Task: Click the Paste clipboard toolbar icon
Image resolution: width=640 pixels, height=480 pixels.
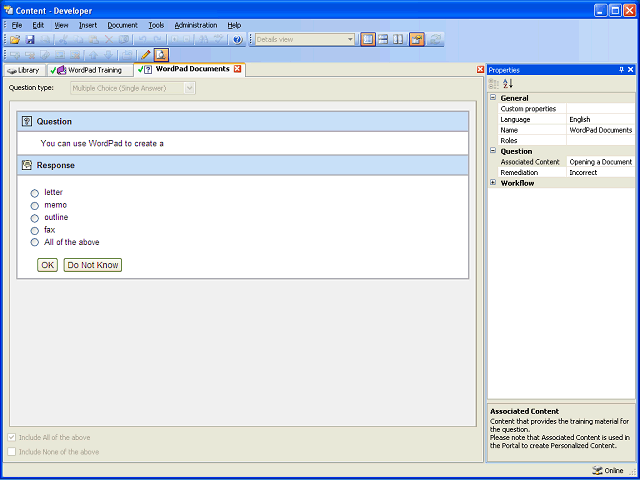Action: pos(93,40)
